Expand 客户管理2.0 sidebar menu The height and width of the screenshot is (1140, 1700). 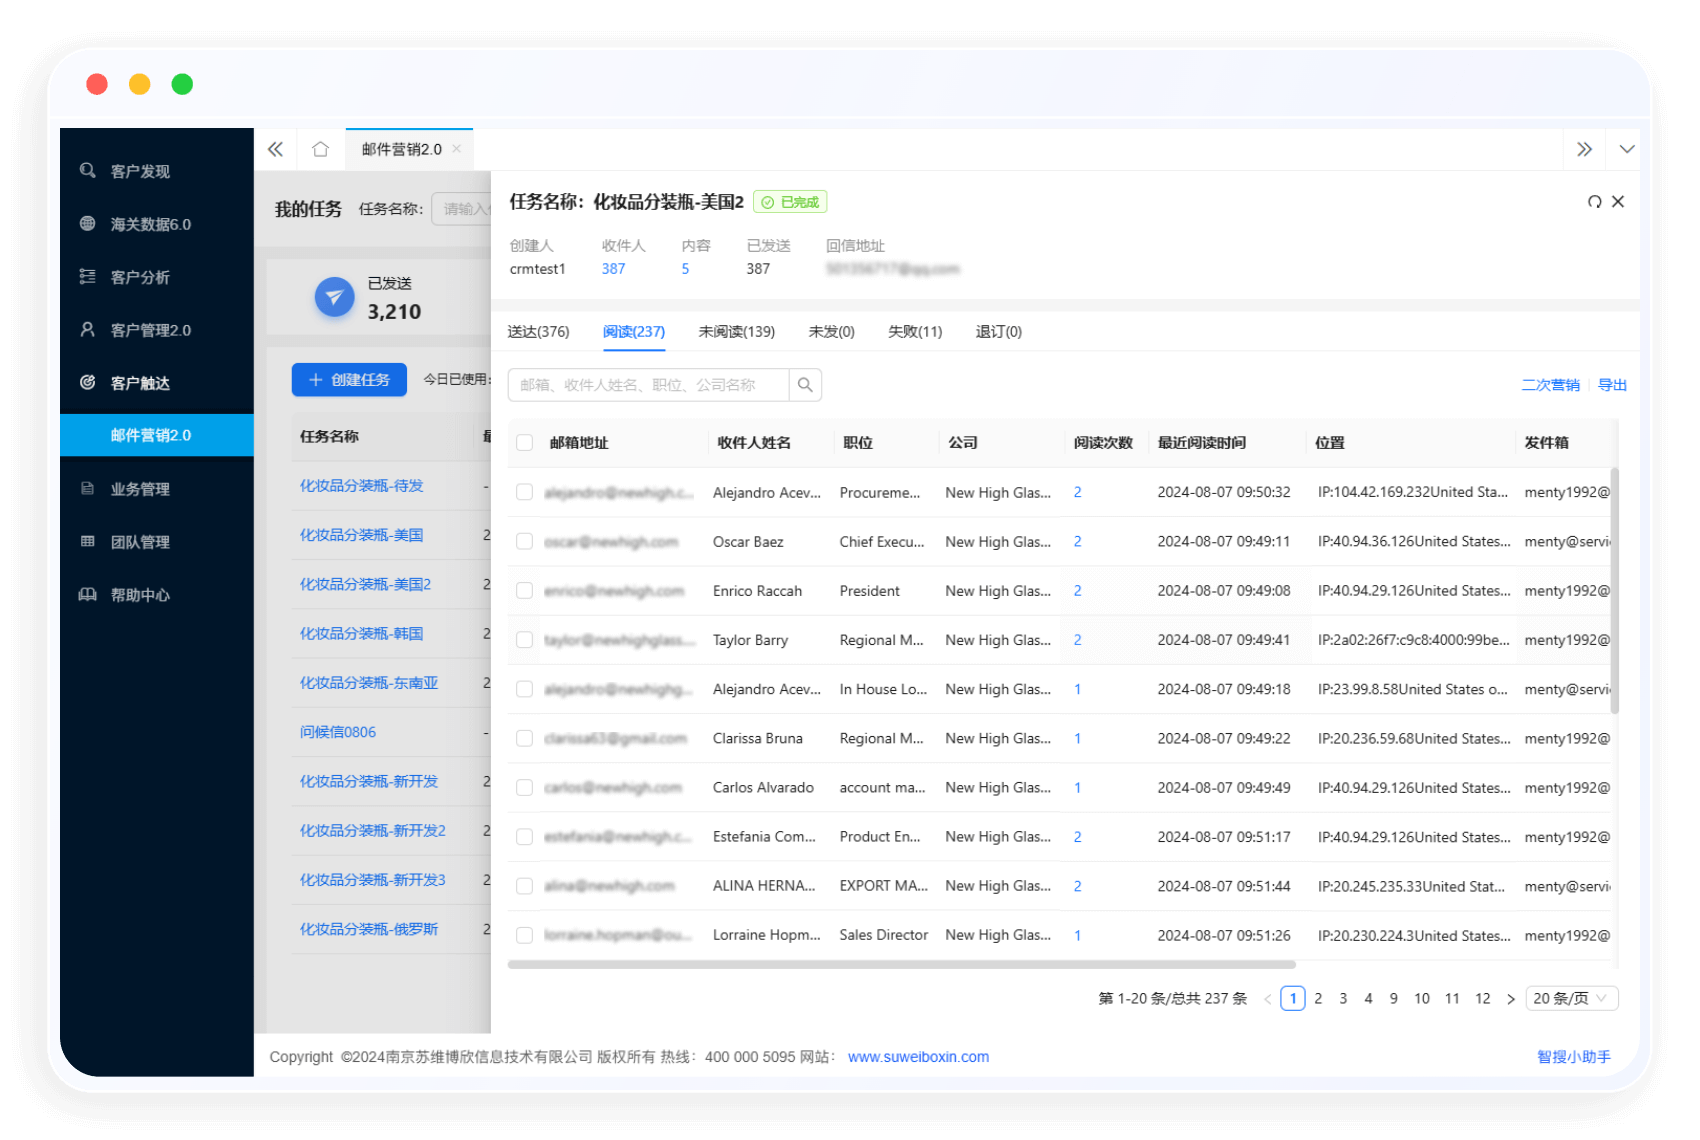pos(150,330)
